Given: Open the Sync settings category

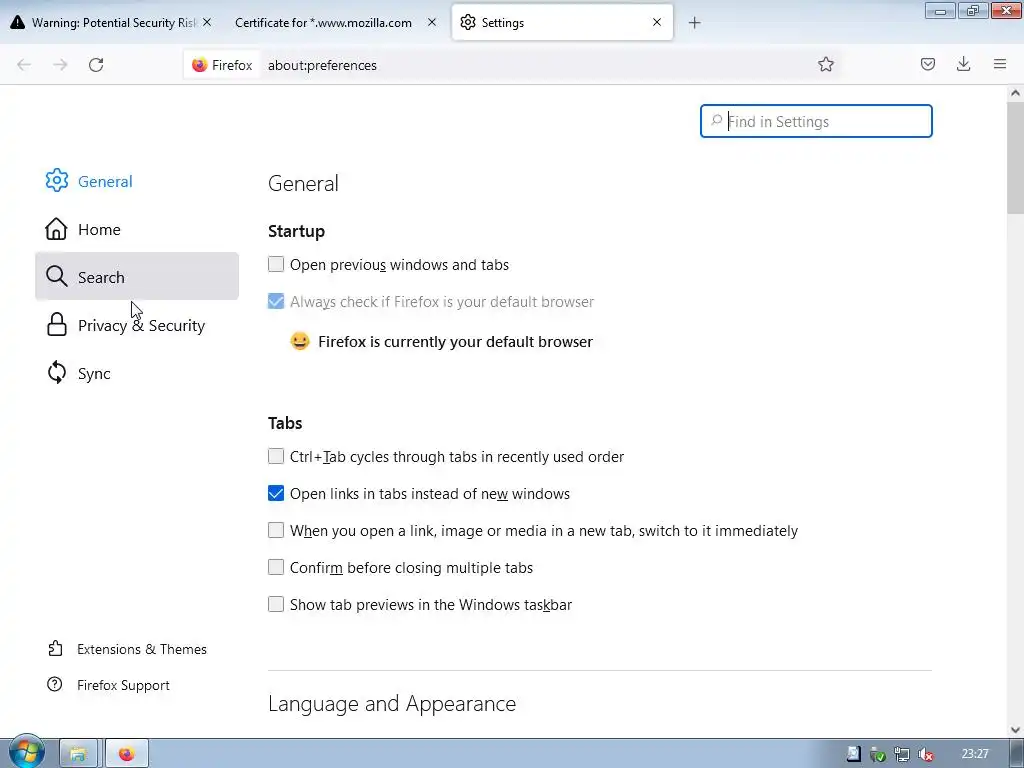Looking at the screenshot, I should [136, 373].
